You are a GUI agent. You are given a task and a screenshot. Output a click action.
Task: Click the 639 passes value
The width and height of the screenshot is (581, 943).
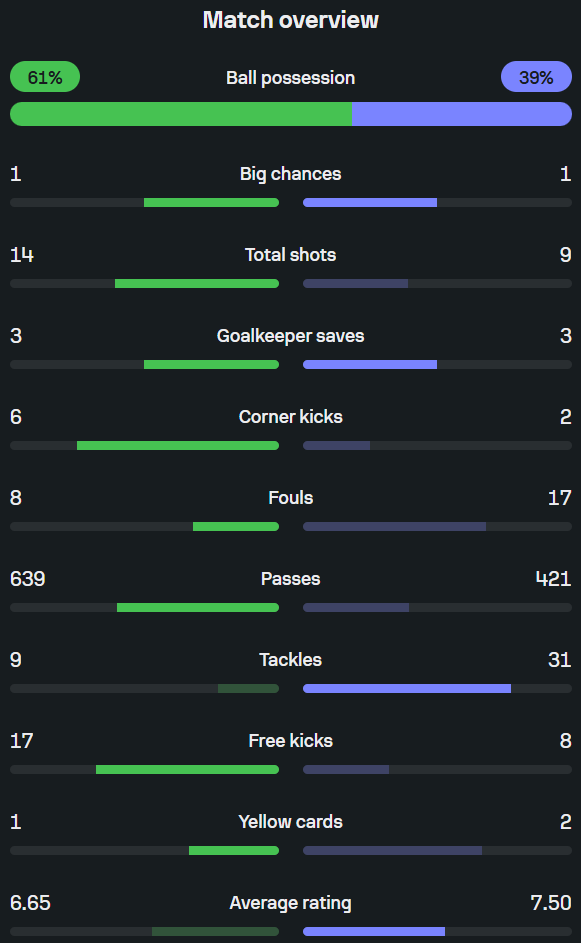[28, 579]
